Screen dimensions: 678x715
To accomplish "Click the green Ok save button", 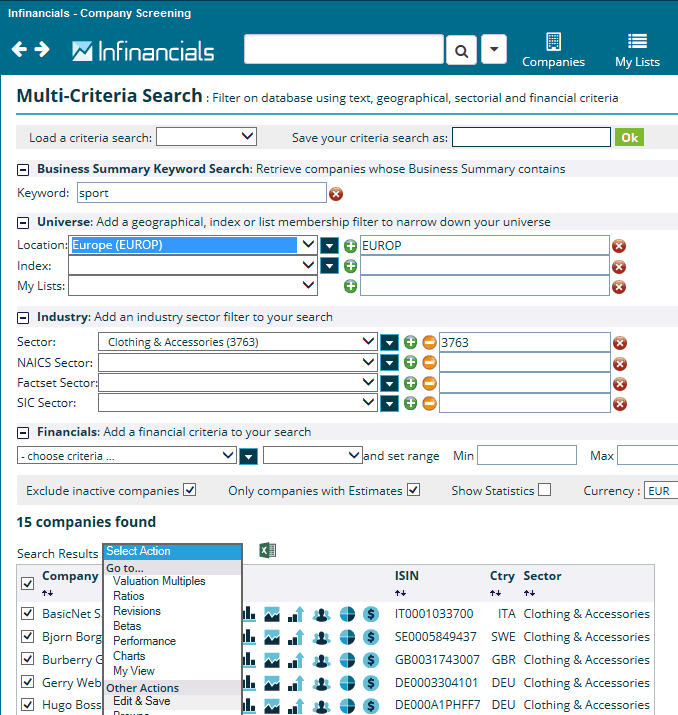I will [x=629, y=137].
